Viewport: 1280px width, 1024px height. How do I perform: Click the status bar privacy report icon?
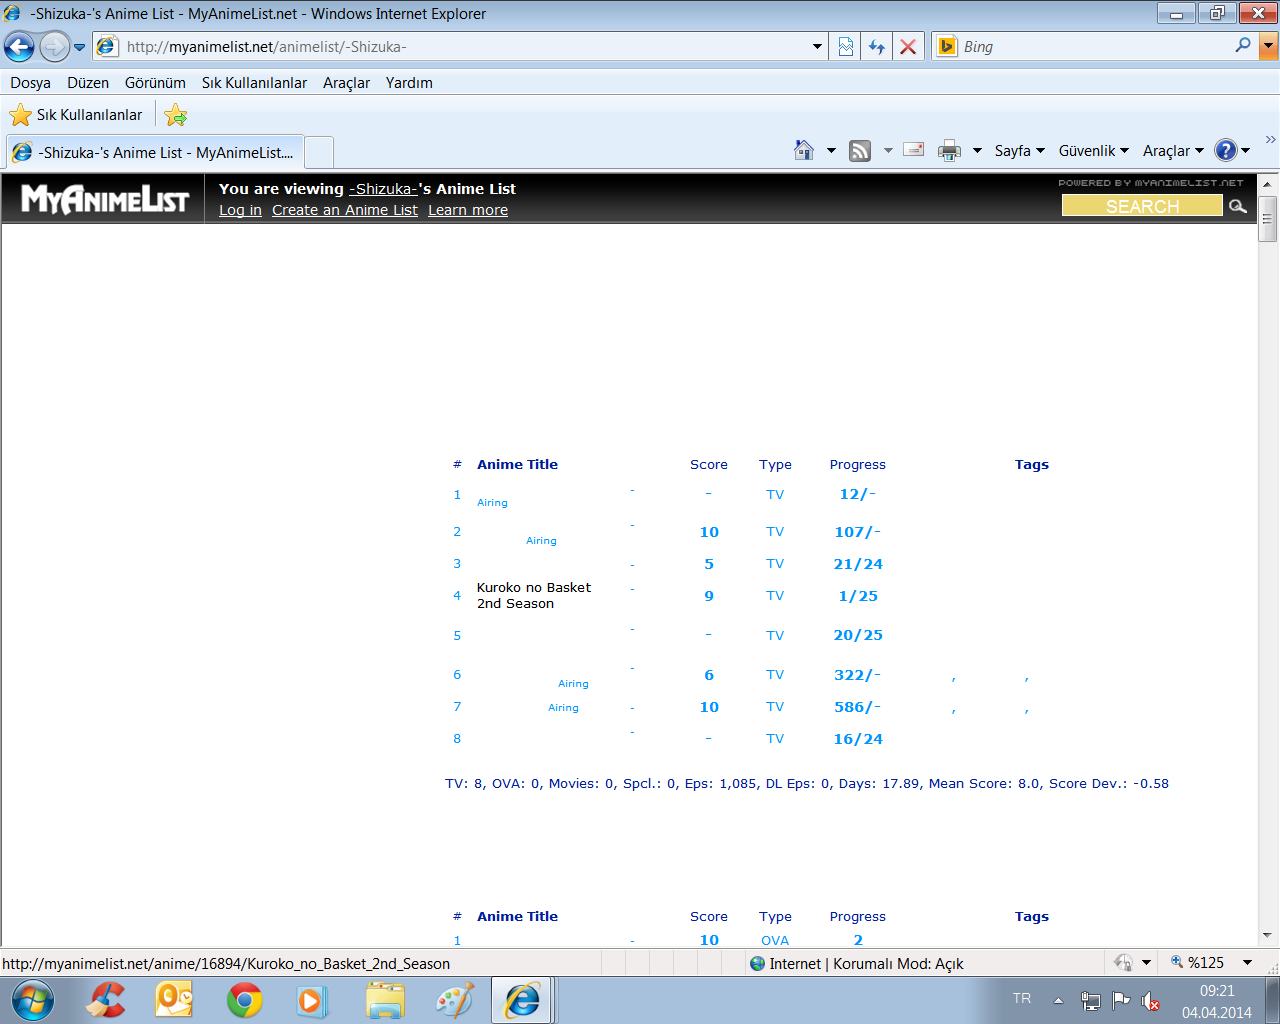(x=1123, y=963)
